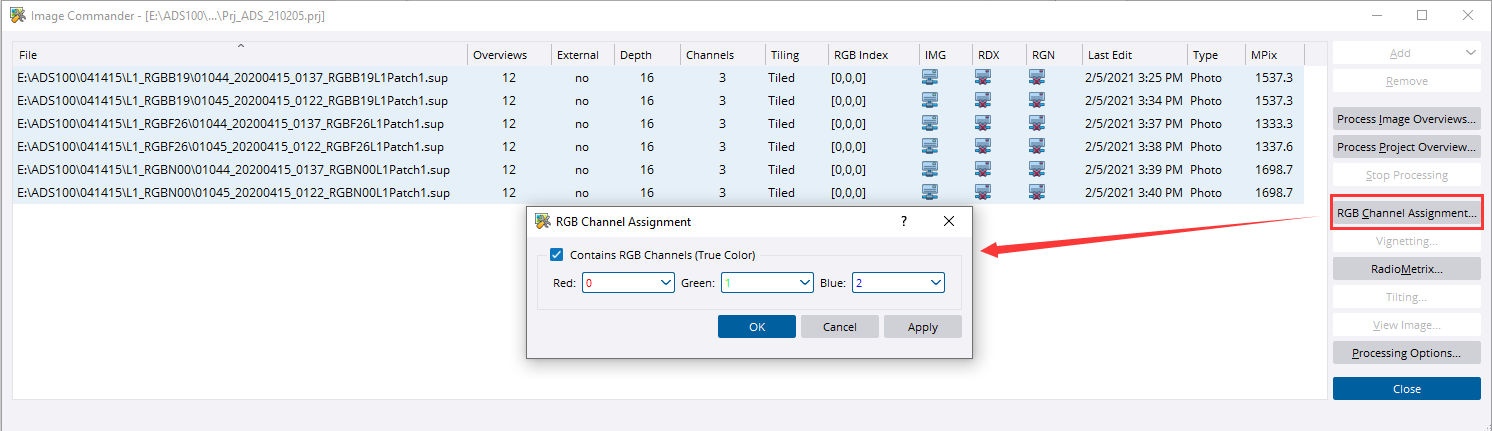
Task: Select the RGBN00 01045 file row
Action: tap(234, 192)
